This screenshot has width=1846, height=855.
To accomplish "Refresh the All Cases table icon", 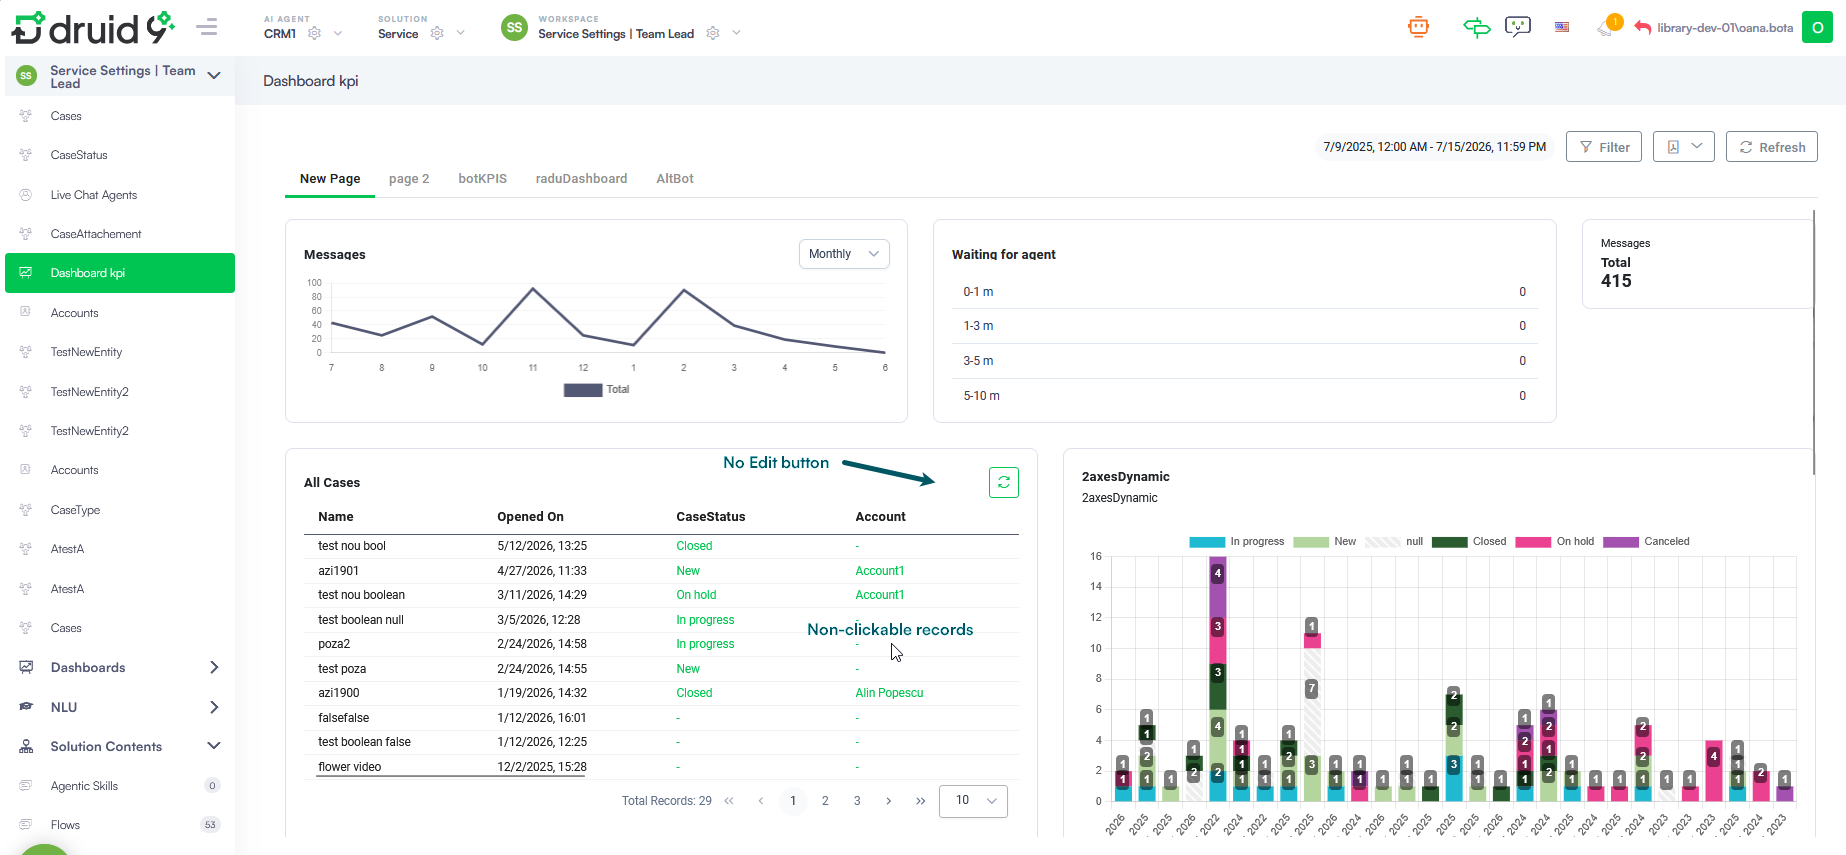I will coord(1003,482).
